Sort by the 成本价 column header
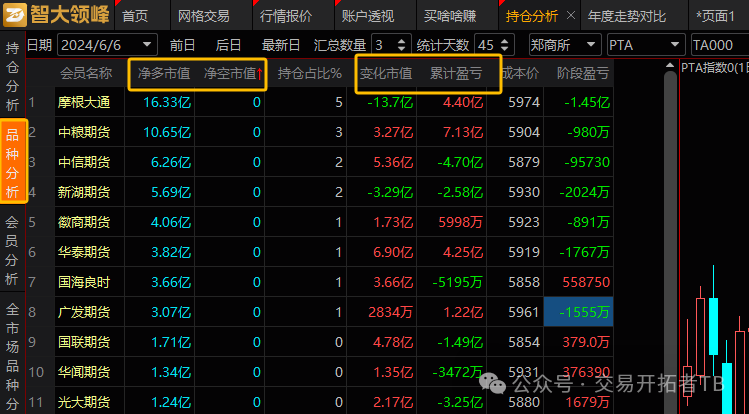 520,74
